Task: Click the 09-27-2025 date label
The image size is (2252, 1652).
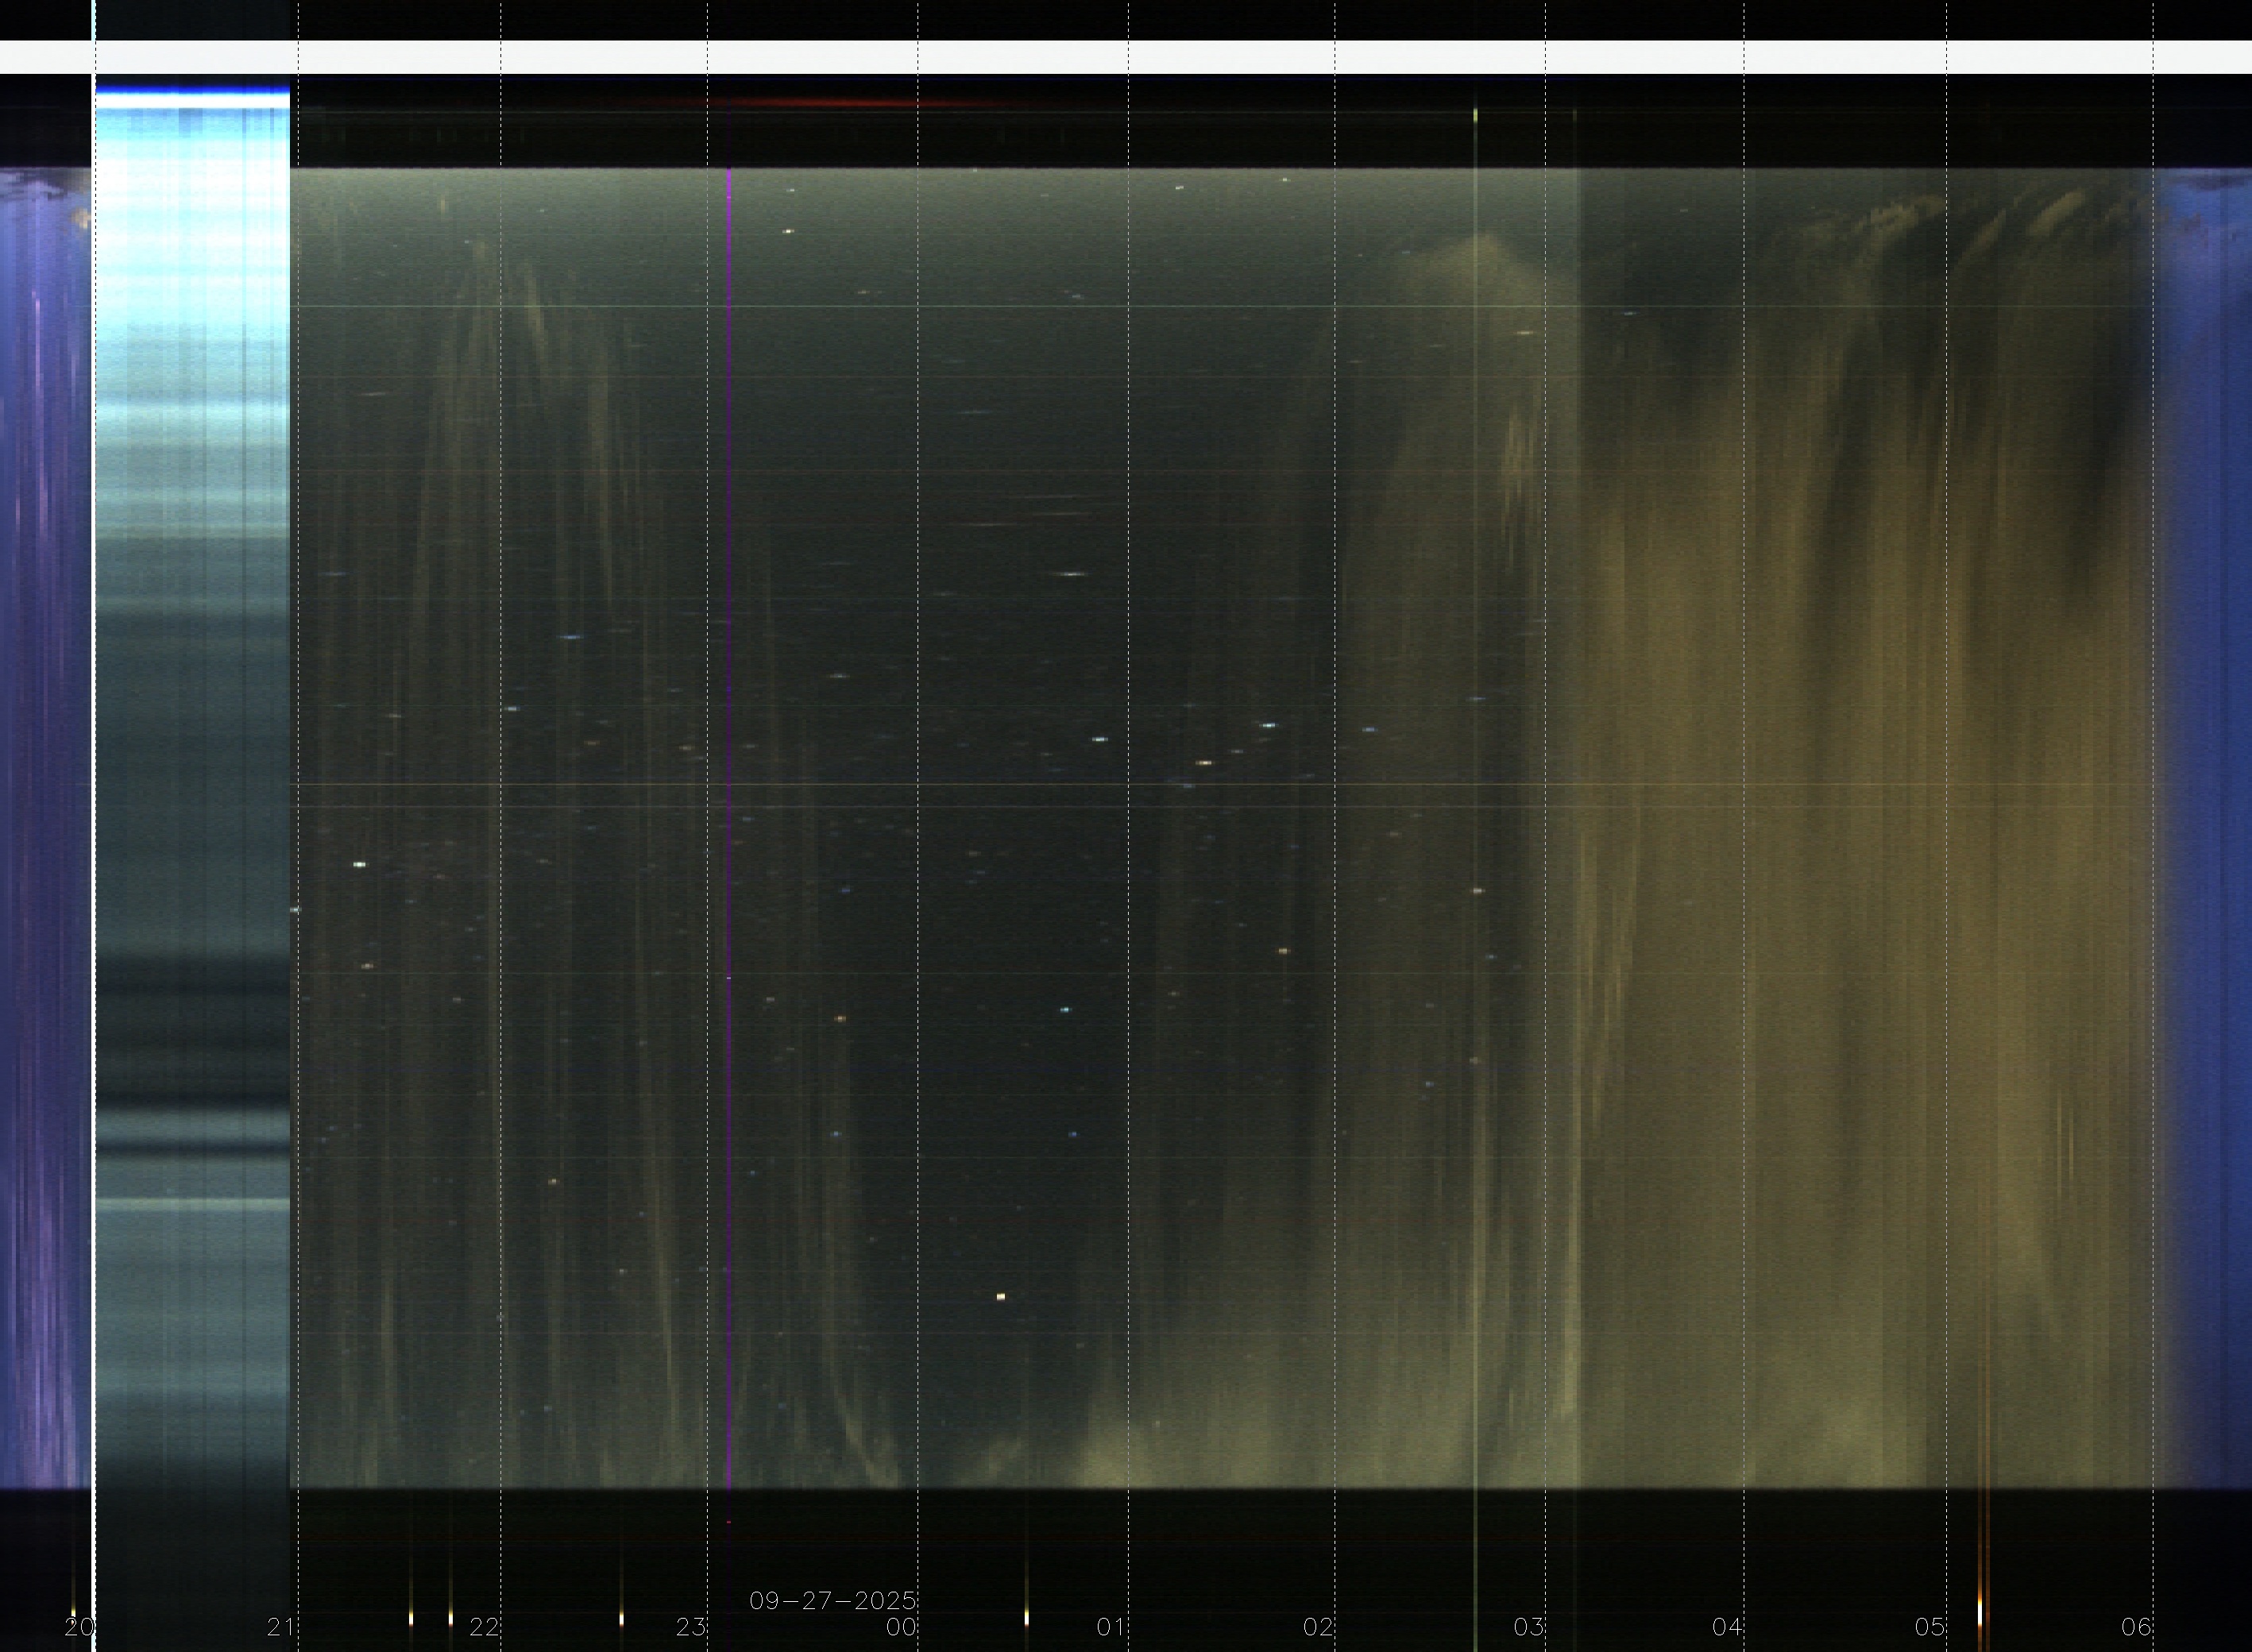Action: (832, 1601)
